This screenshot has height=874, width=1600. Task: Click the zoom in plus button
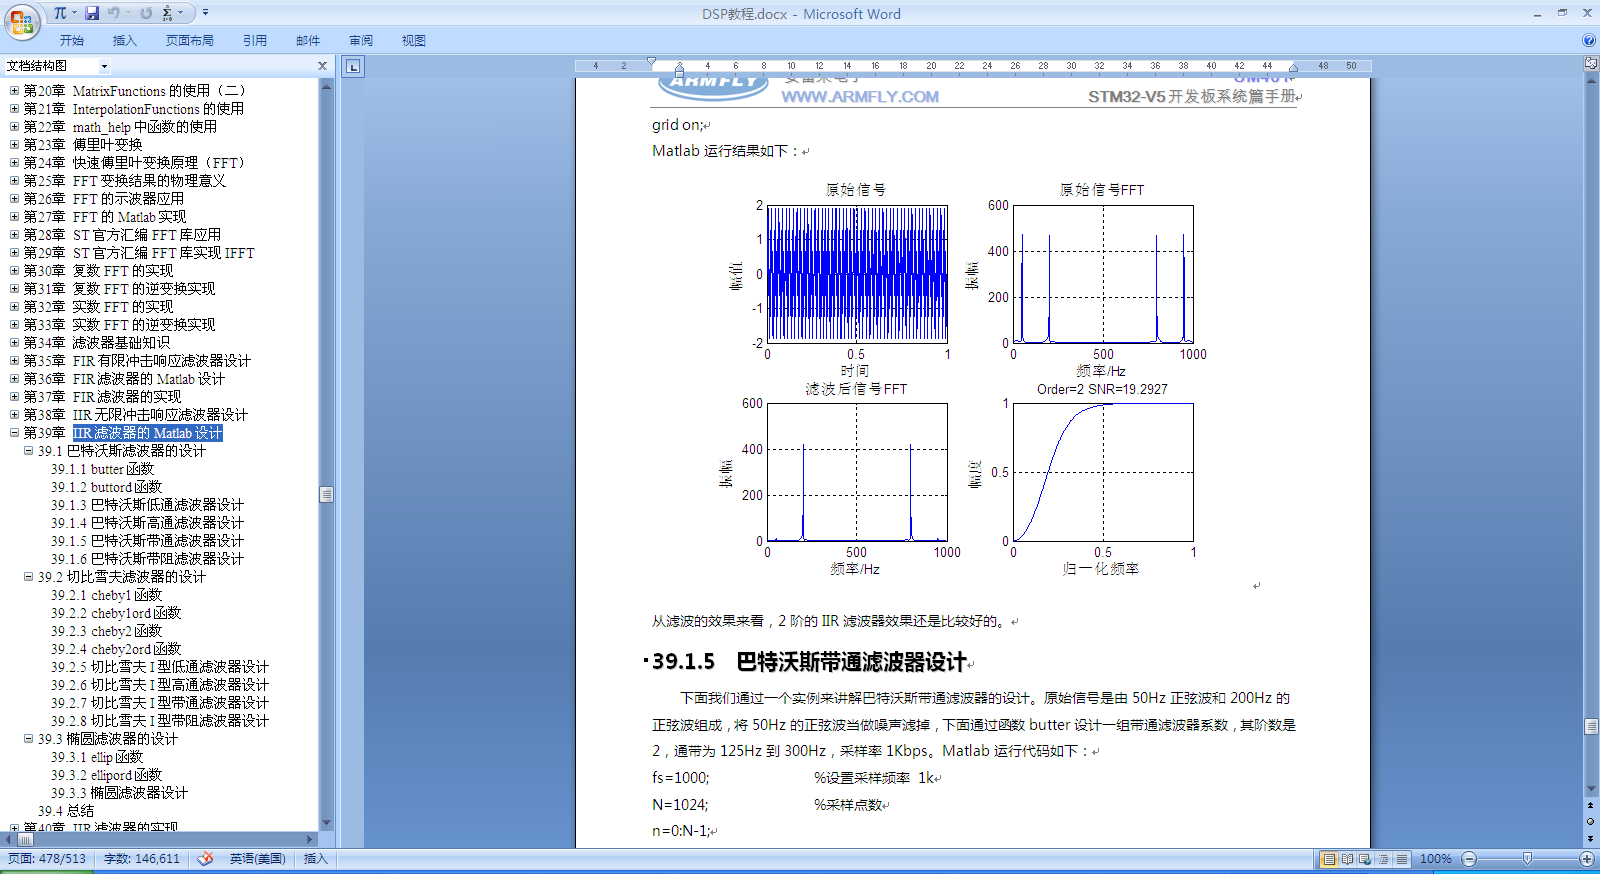tap(1587, 859)
